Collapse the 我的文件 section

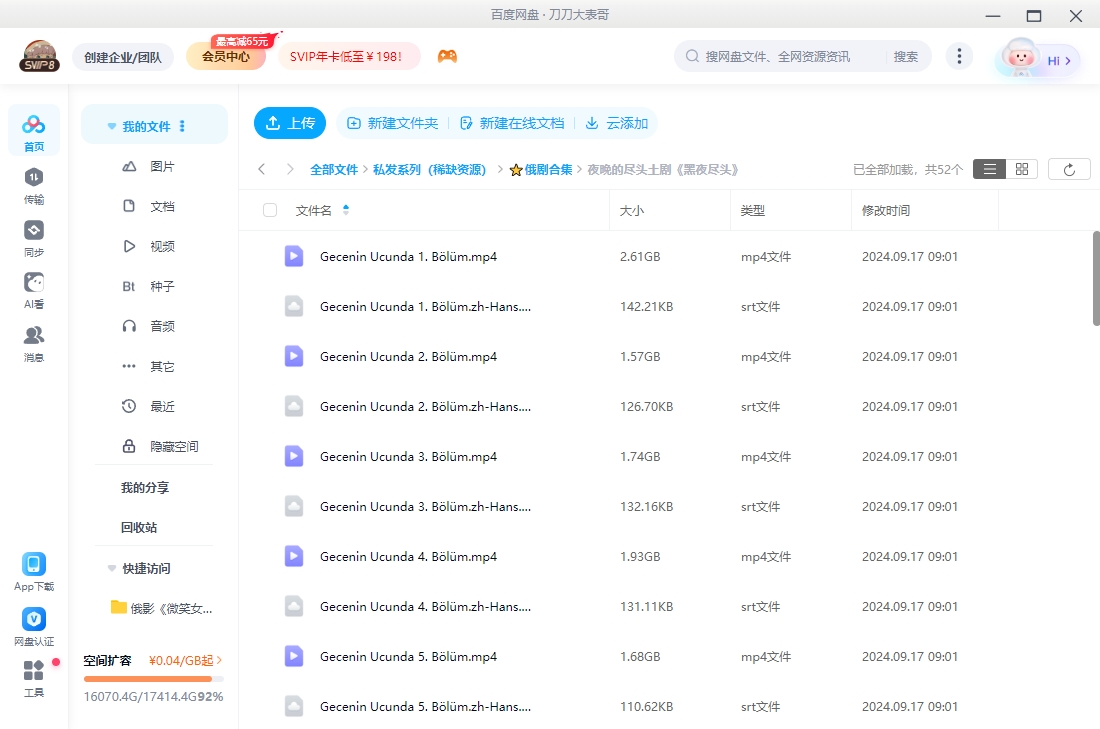coord(111,124)
